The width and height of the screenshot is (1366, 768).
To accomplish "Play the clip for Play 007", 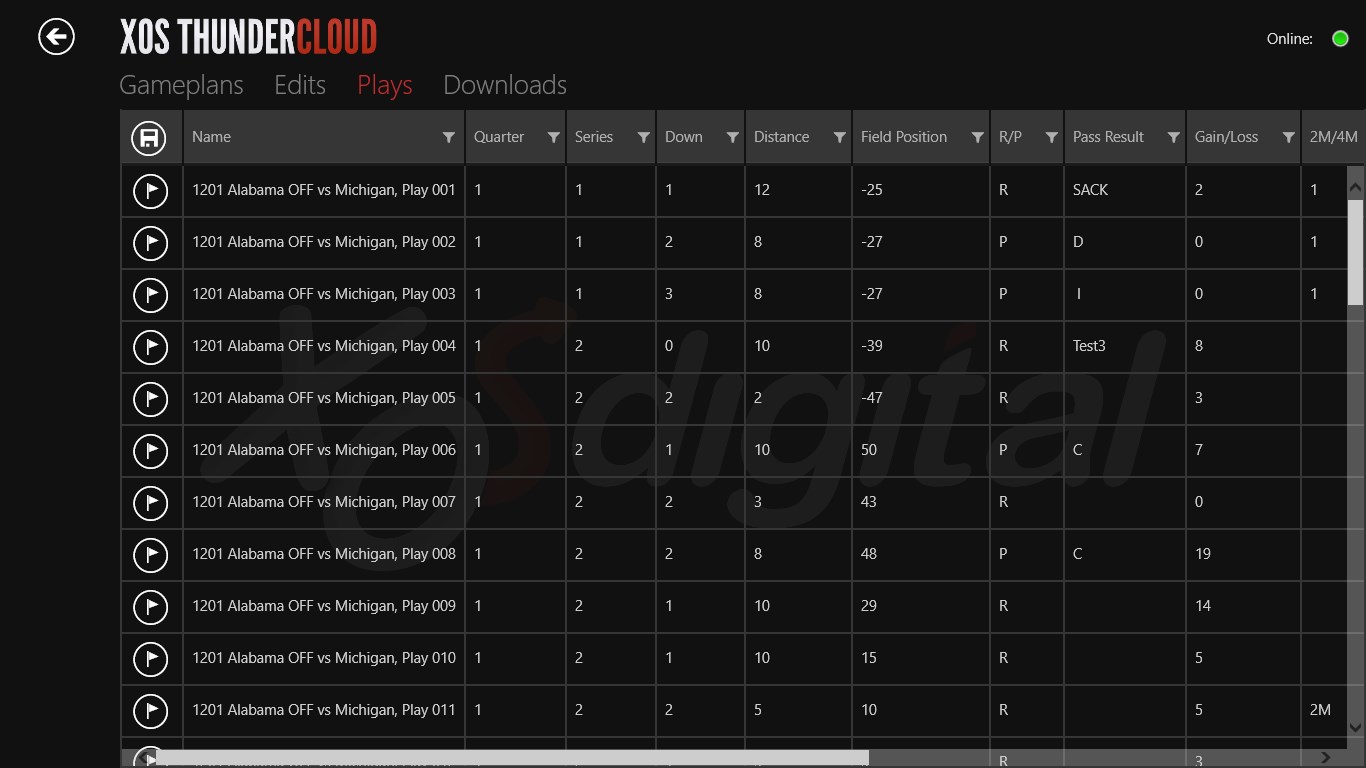I will tap(151, 502).
